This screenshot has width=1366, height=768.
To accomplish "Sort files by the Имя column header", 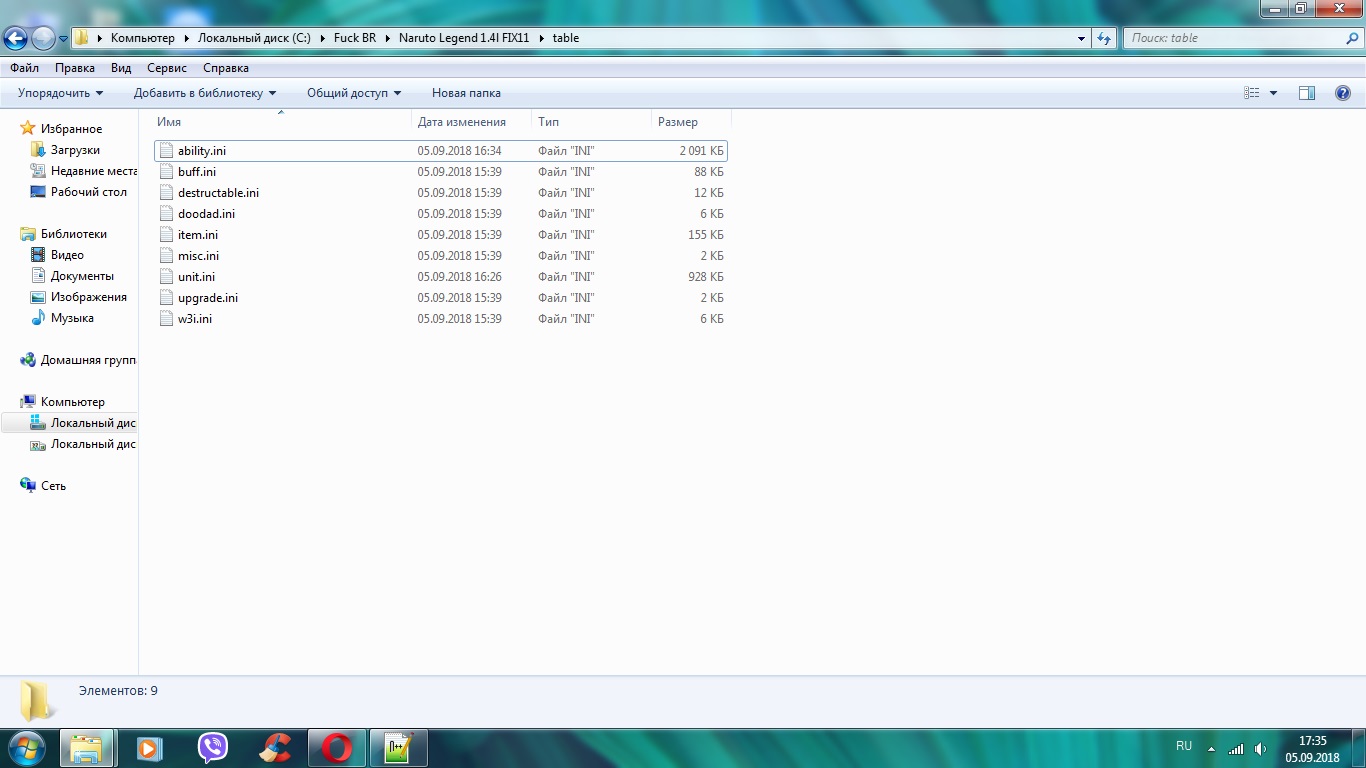I will (x=282, y=122).
